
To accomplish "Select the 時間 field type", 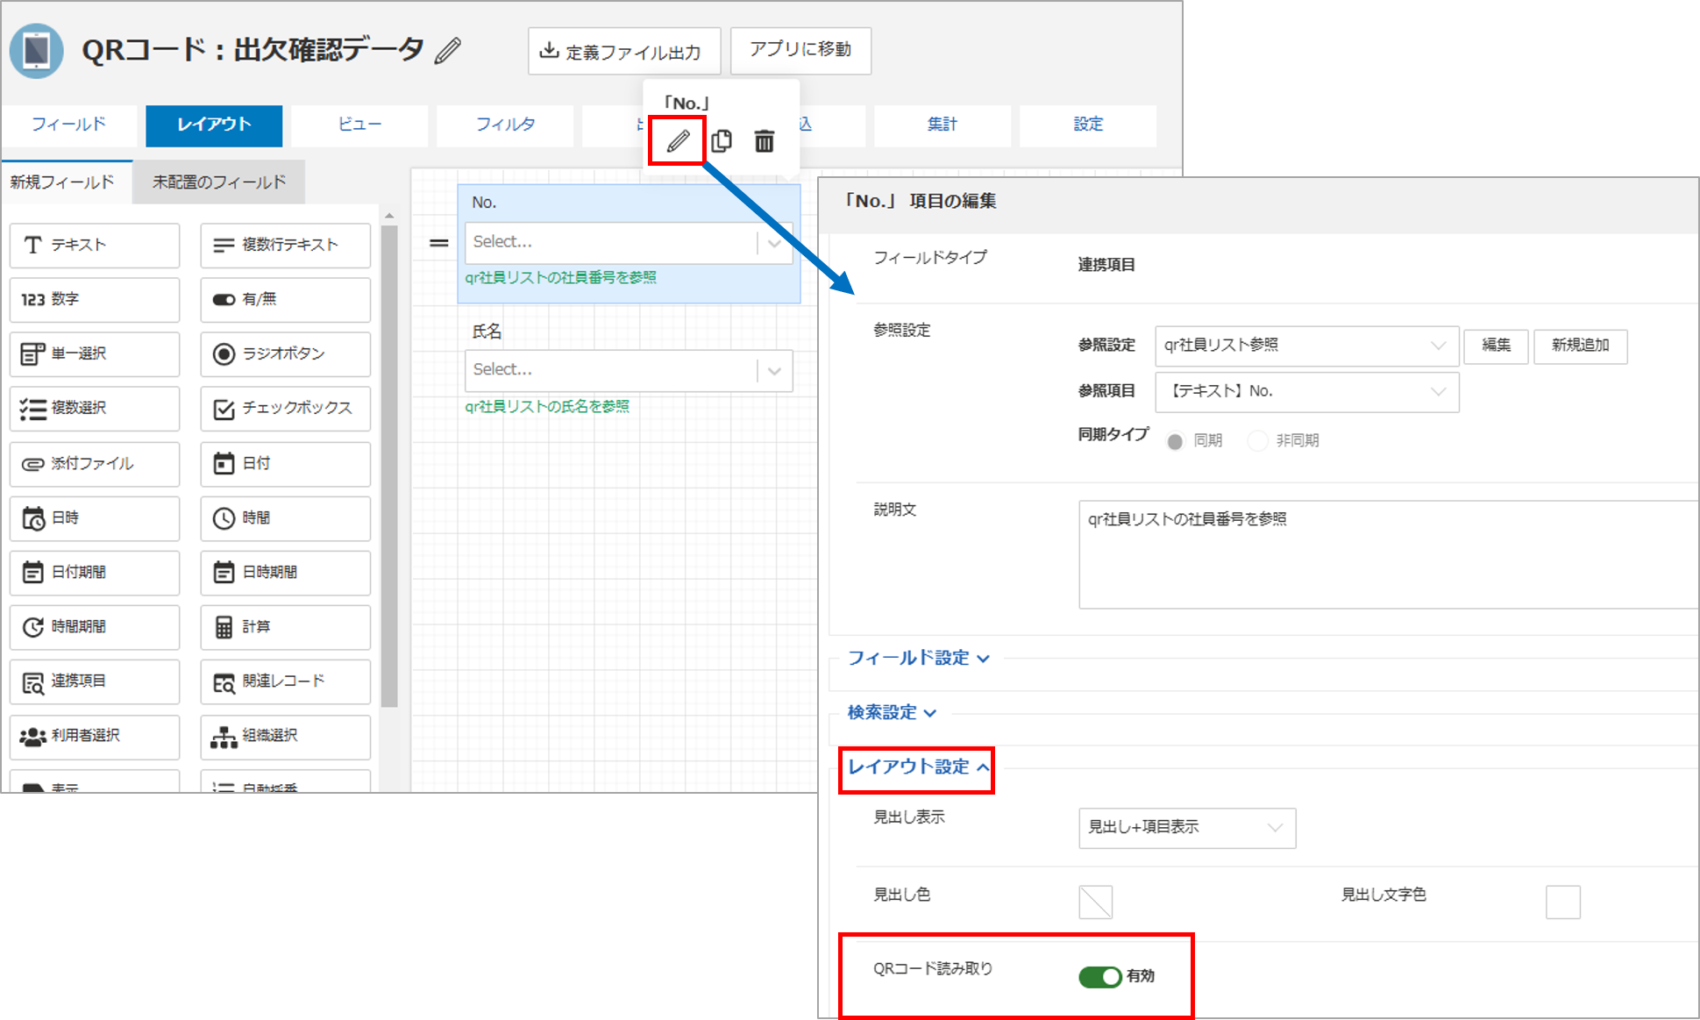I will point(285,518).
